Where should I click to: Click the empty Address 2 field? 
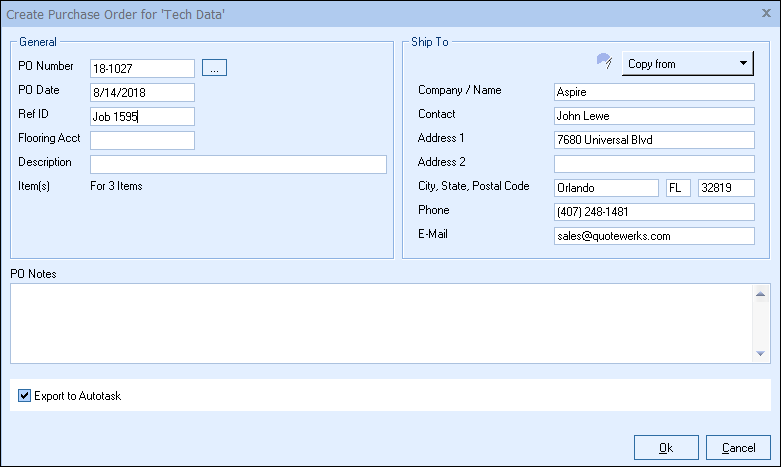pyautogui.click(x=653, y=164)
